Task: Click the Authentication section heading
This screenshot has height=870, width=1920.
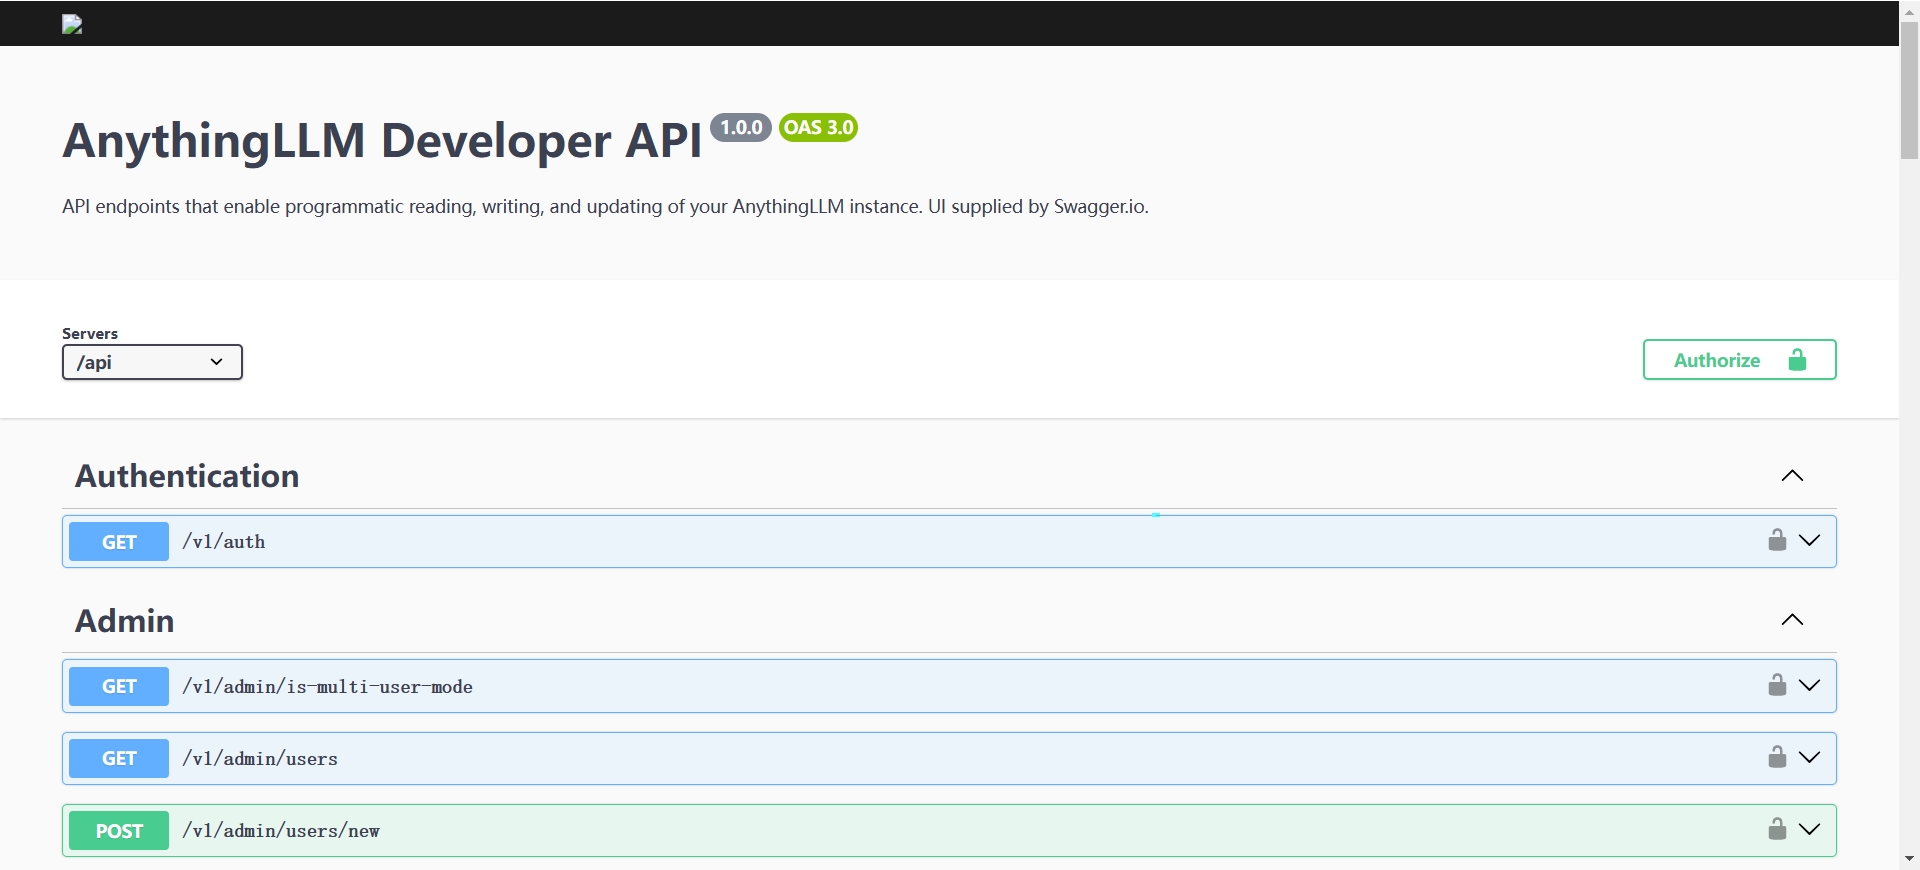Action: point(187,476)
